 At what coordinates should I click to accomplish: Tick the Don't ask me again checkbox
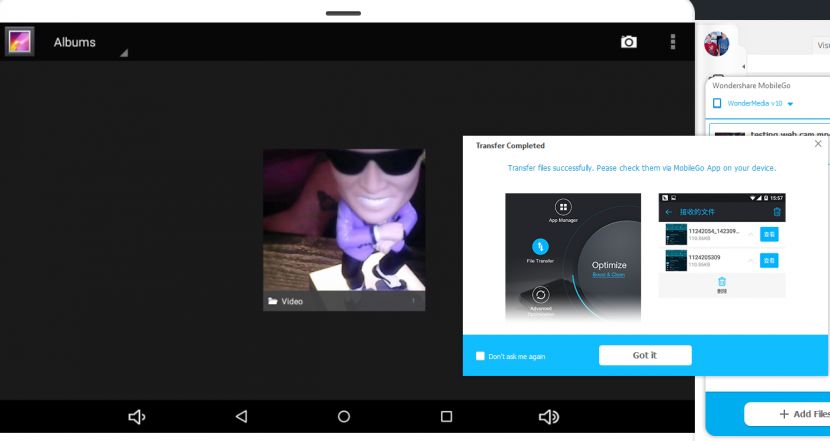pos(480,356)
